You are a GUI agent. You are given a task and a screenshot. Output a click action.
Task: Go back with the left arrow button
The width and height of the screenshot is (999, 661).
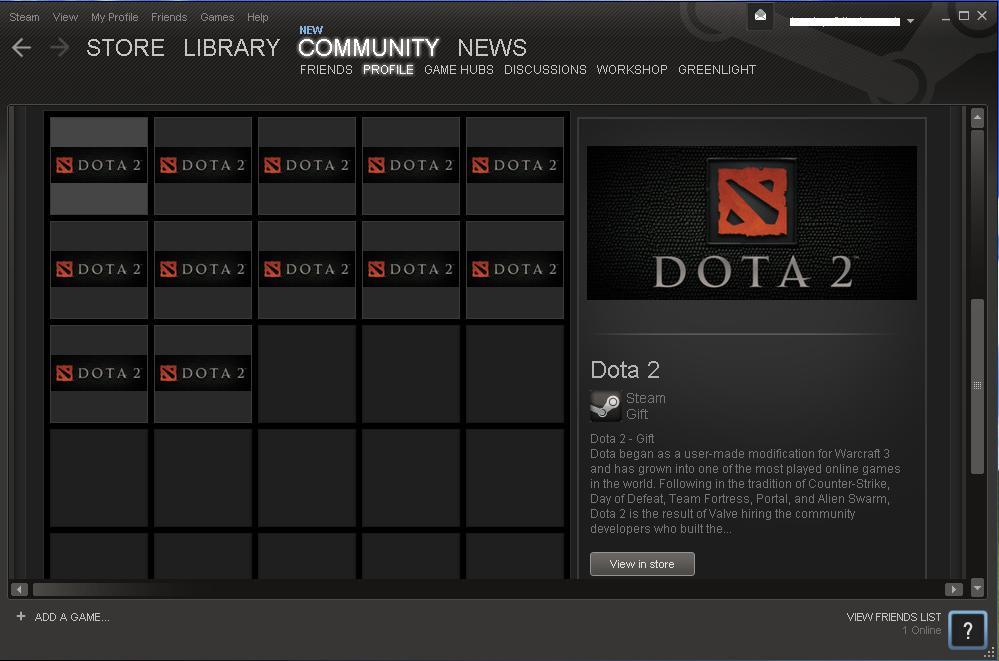(22, 47)
